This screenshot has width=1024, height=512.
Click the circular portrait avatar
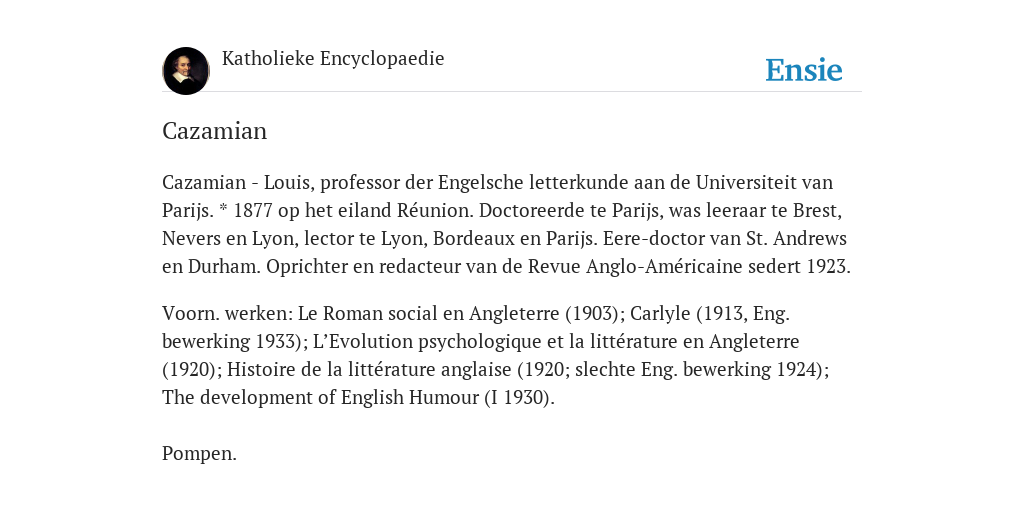[x=186, y=71]
